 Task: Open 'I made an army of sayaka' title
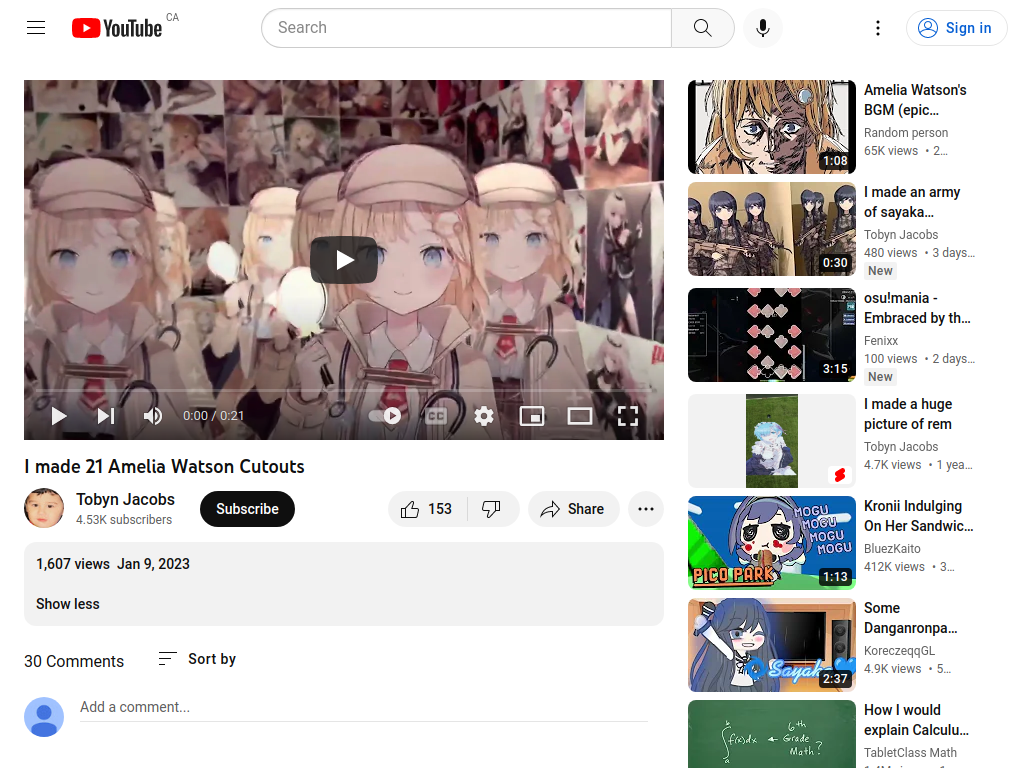tap(912, 202)
